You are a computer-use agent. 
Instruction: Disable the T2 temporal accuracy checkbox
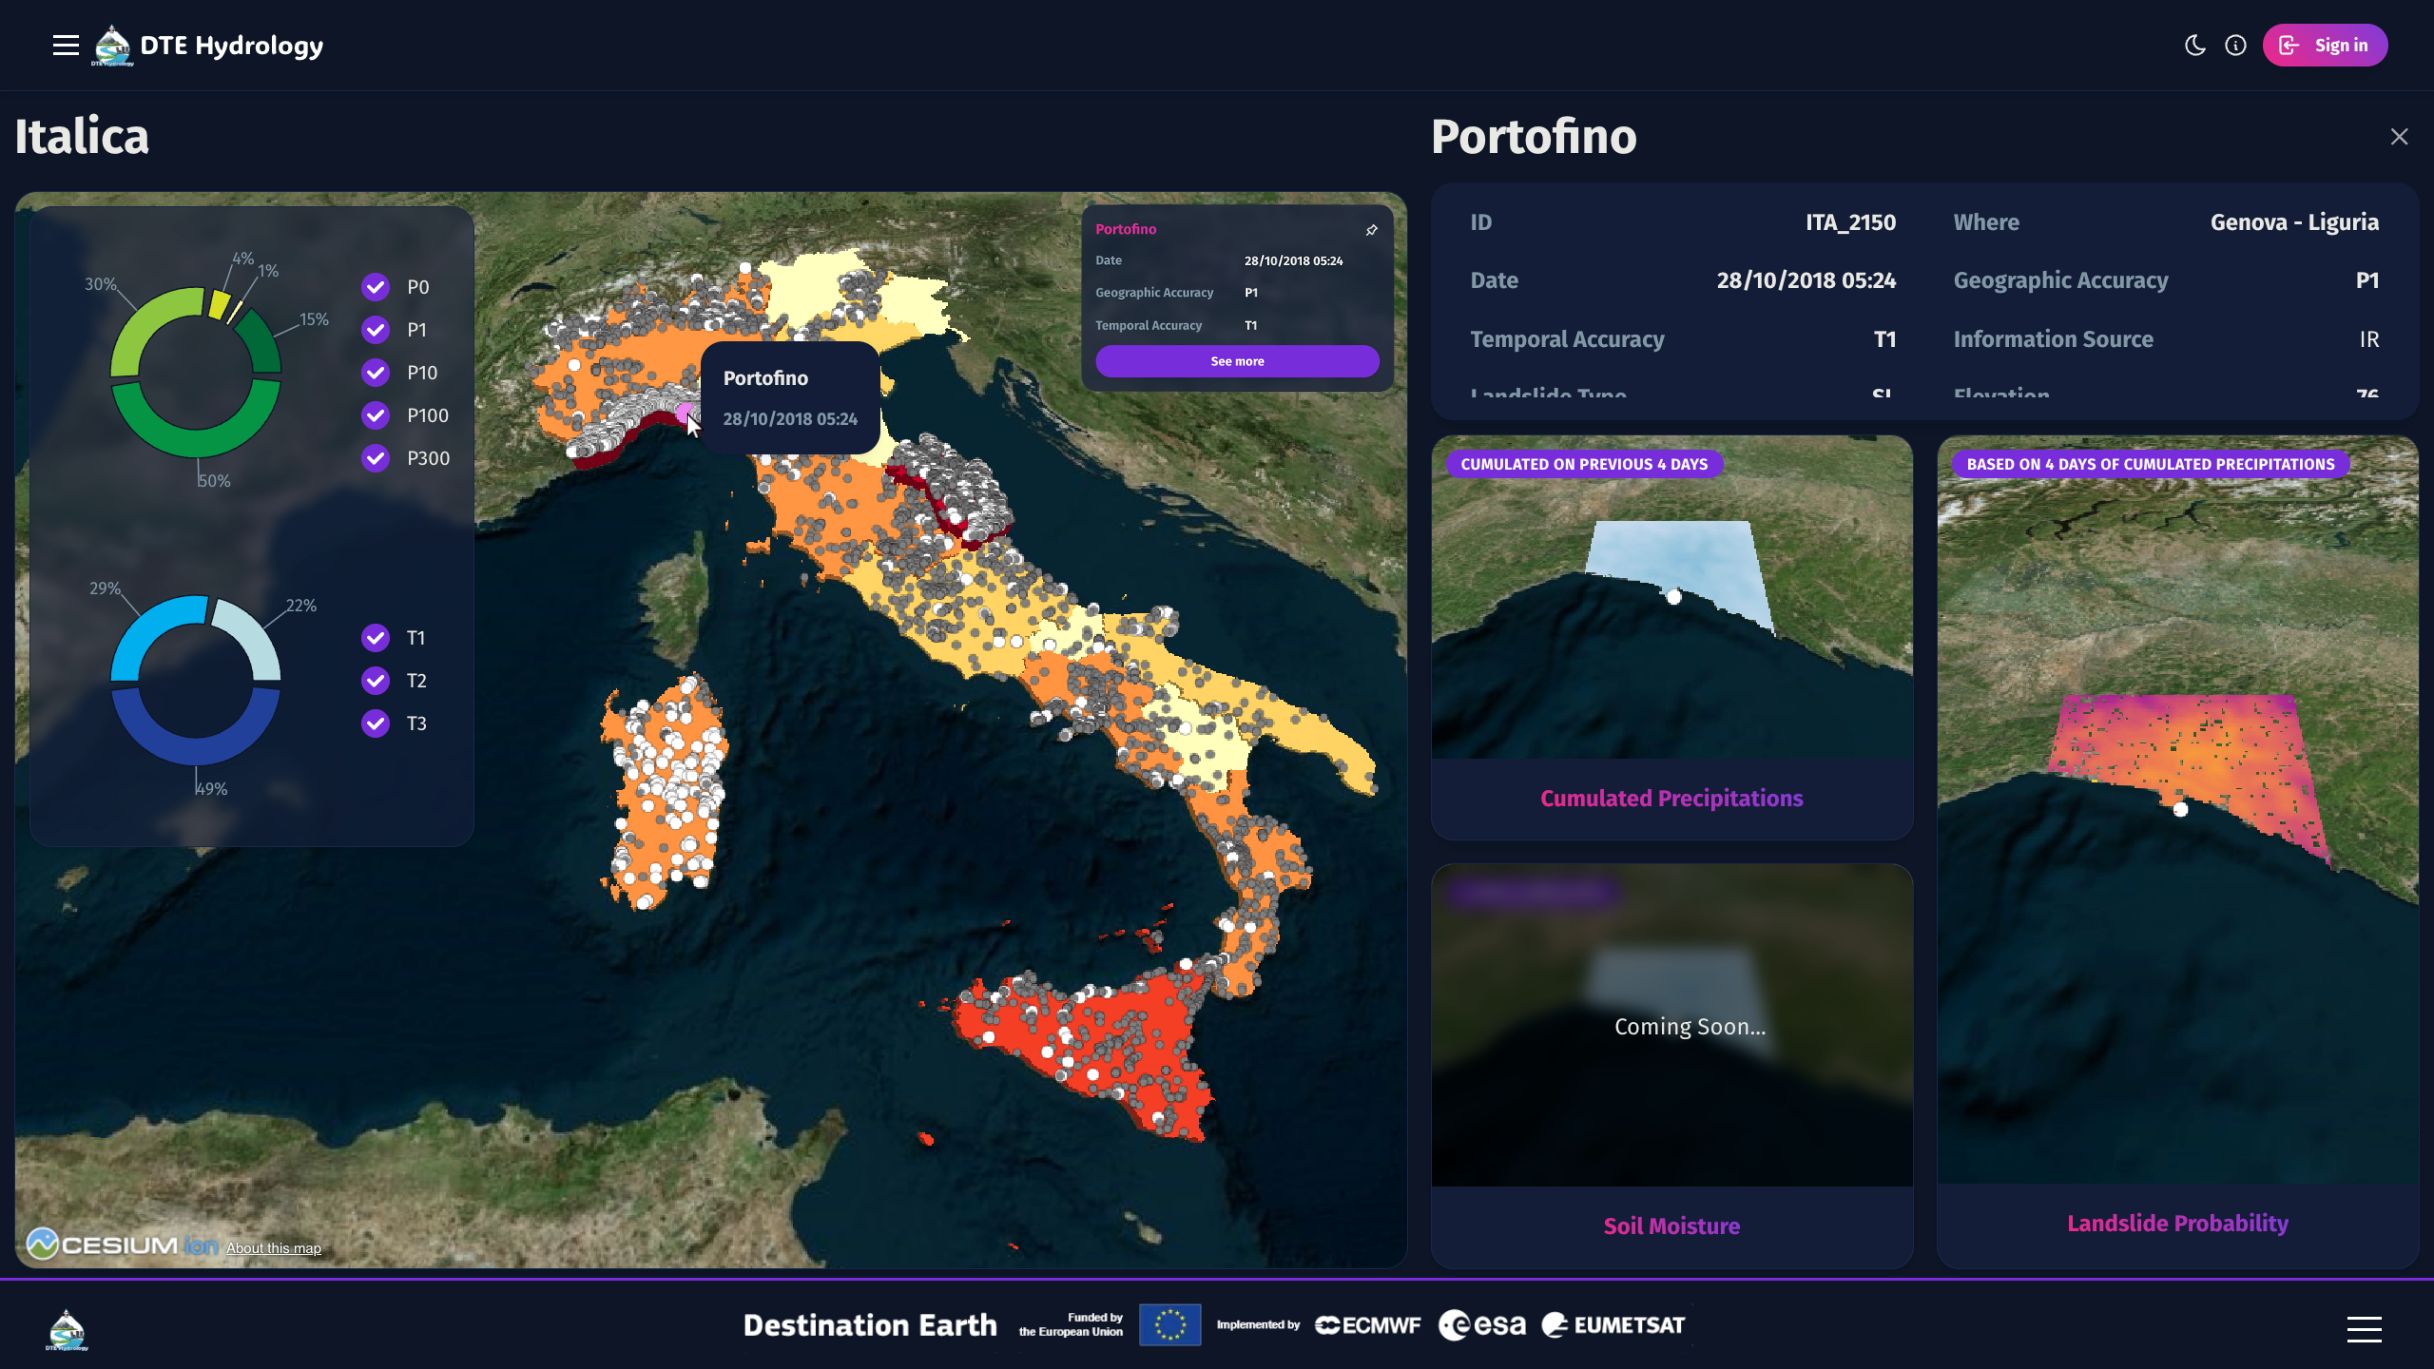click(x=375, y=681)
